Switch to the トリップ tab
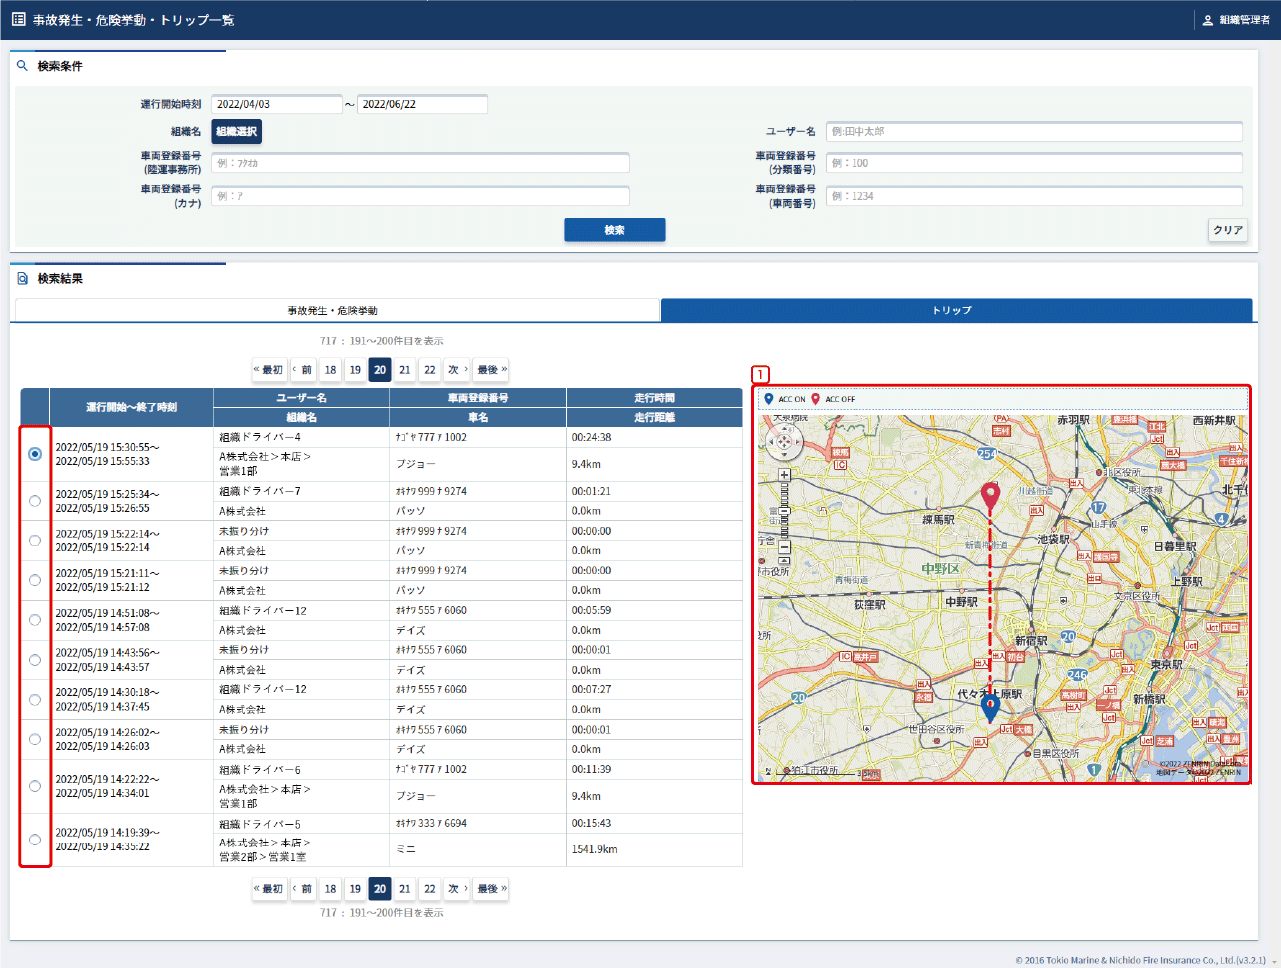Viewport: 1281px width, 968px height. [x=956, y=310]
